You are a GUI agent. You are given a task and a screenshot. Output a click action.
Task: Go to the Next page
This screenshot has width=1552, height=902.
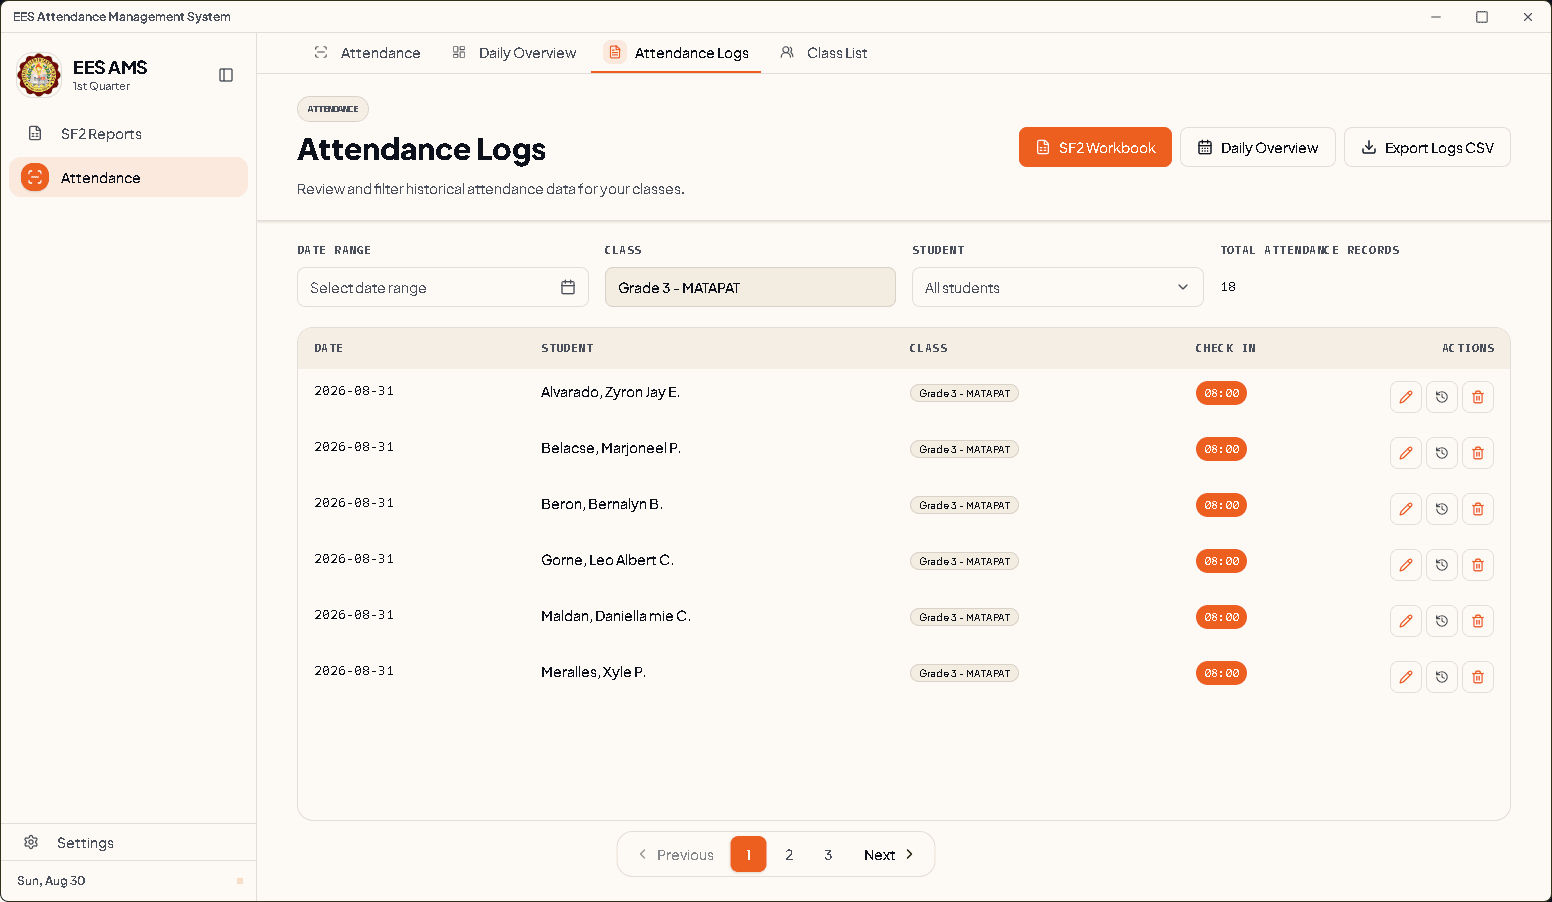889,855
